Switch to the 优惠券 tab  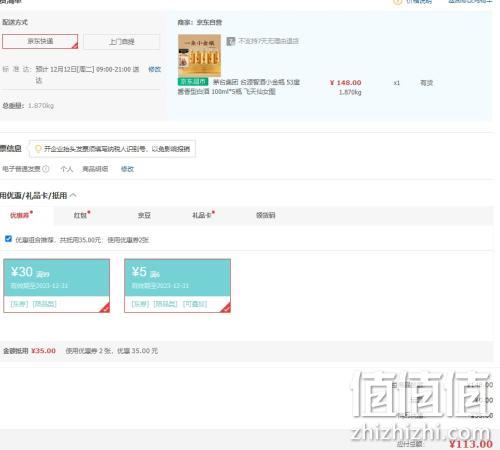tap(21, 215)
